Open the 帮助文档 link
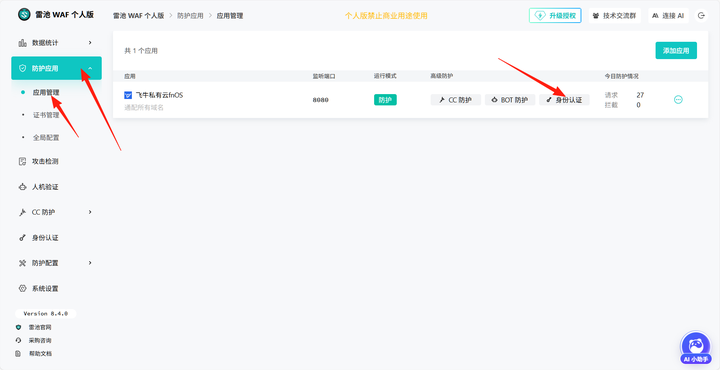 click(40, 354)
